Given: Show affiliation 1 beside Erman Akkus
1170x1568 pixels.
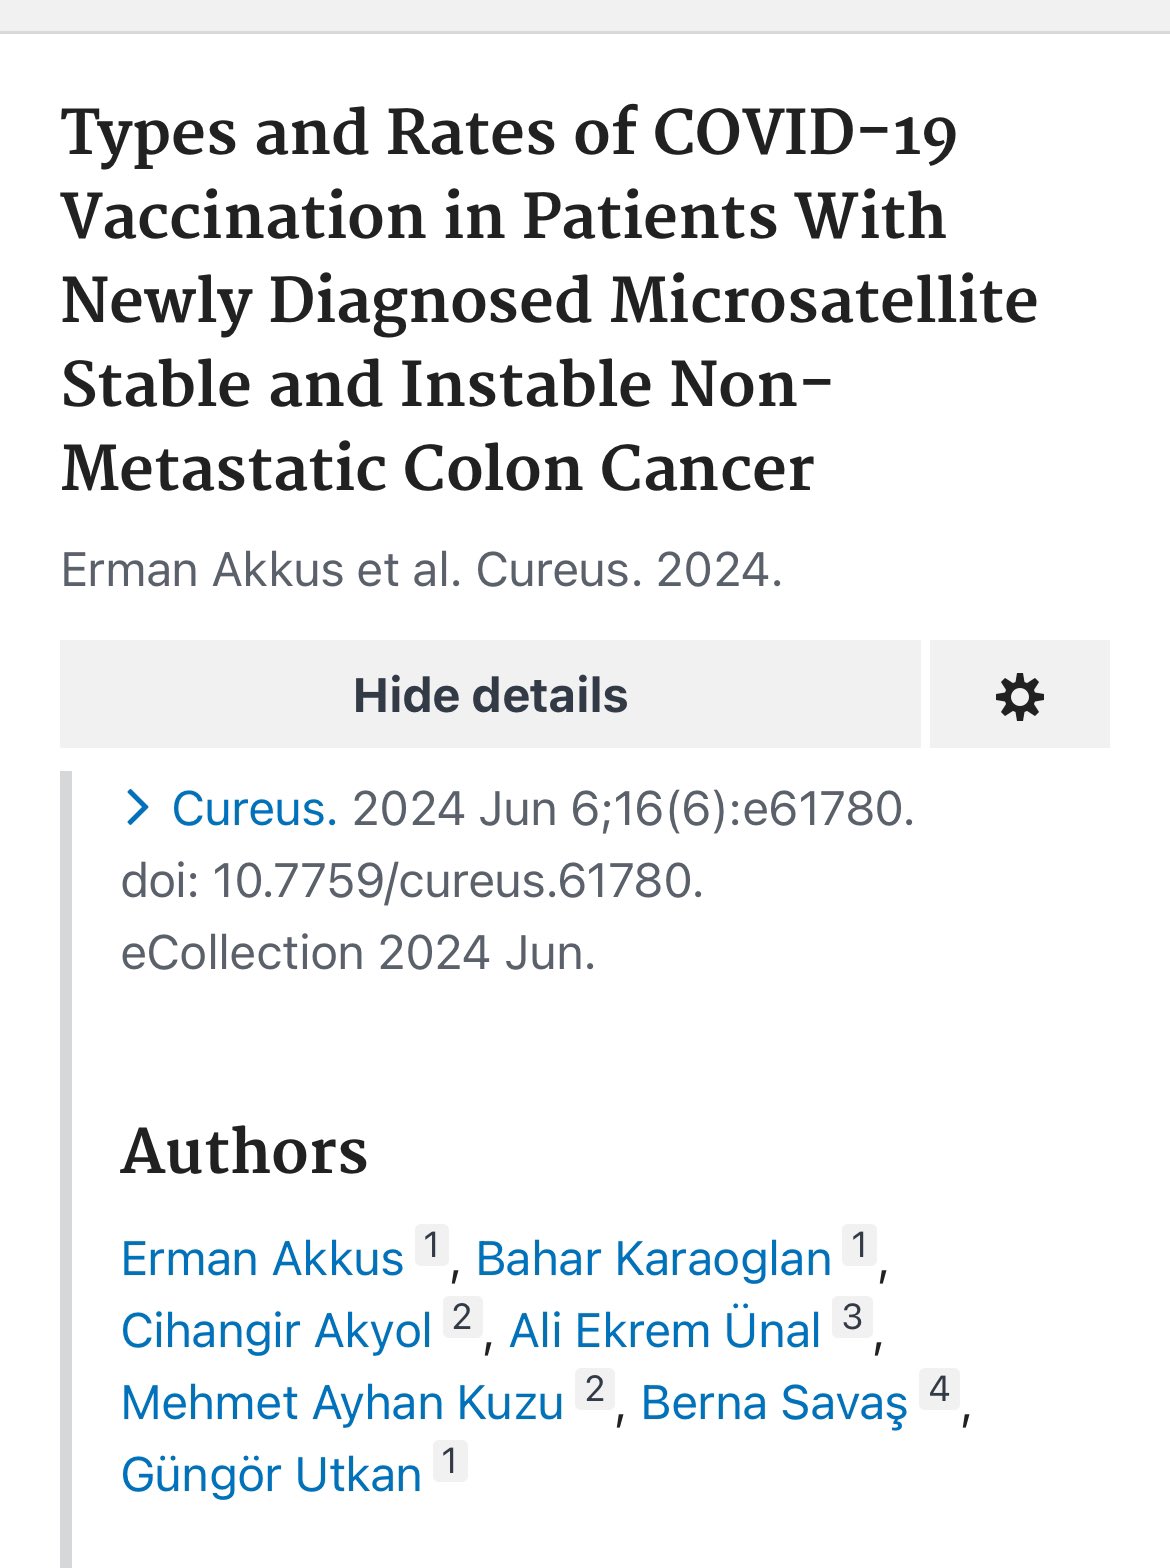Looking at the screenshot, I should tap(432, 1246).
